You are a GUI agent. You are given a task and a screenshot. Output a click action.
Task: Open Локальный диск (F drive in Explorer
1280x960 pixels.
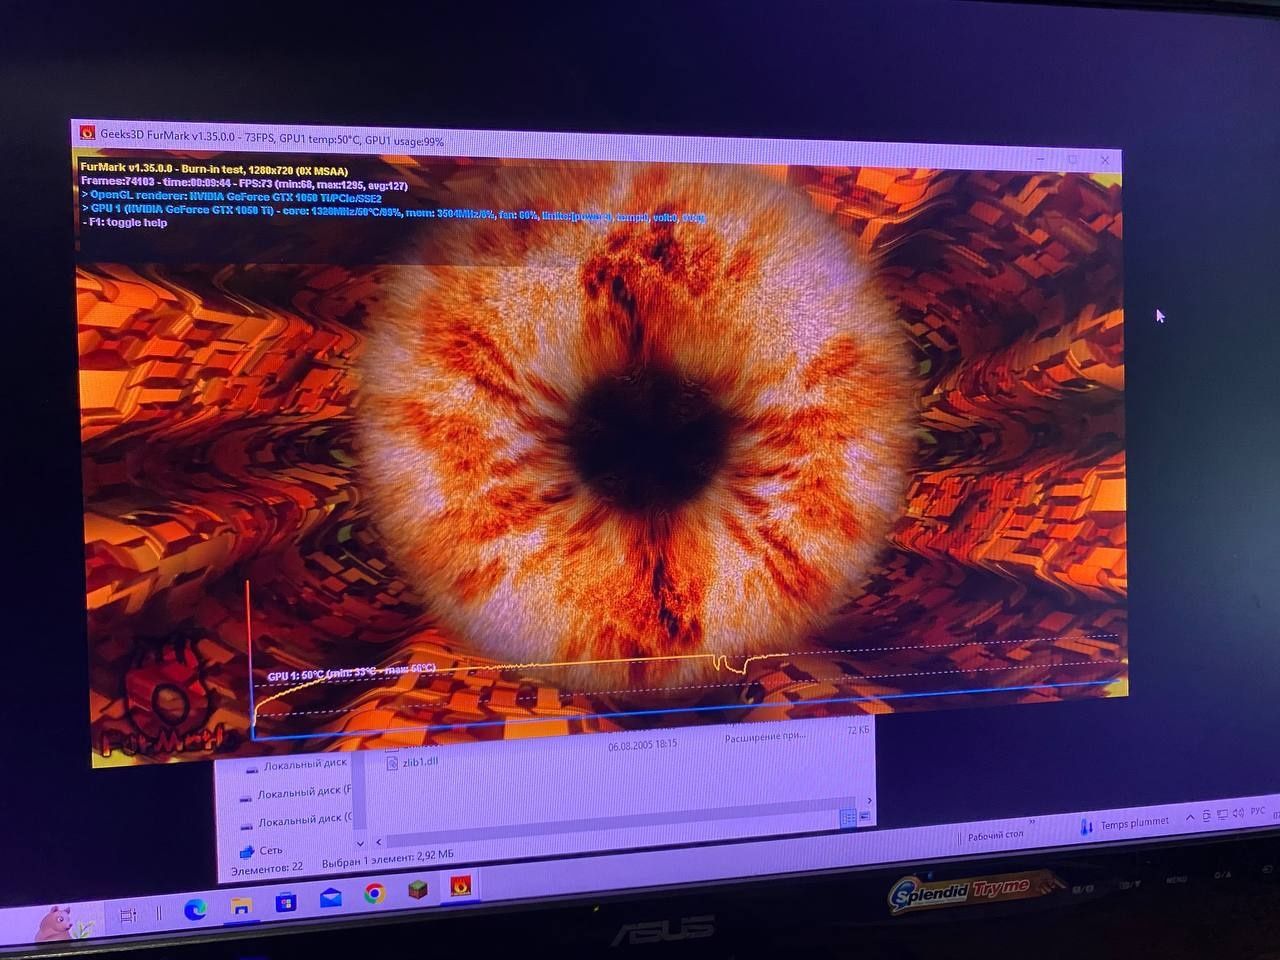pos(296,794)
